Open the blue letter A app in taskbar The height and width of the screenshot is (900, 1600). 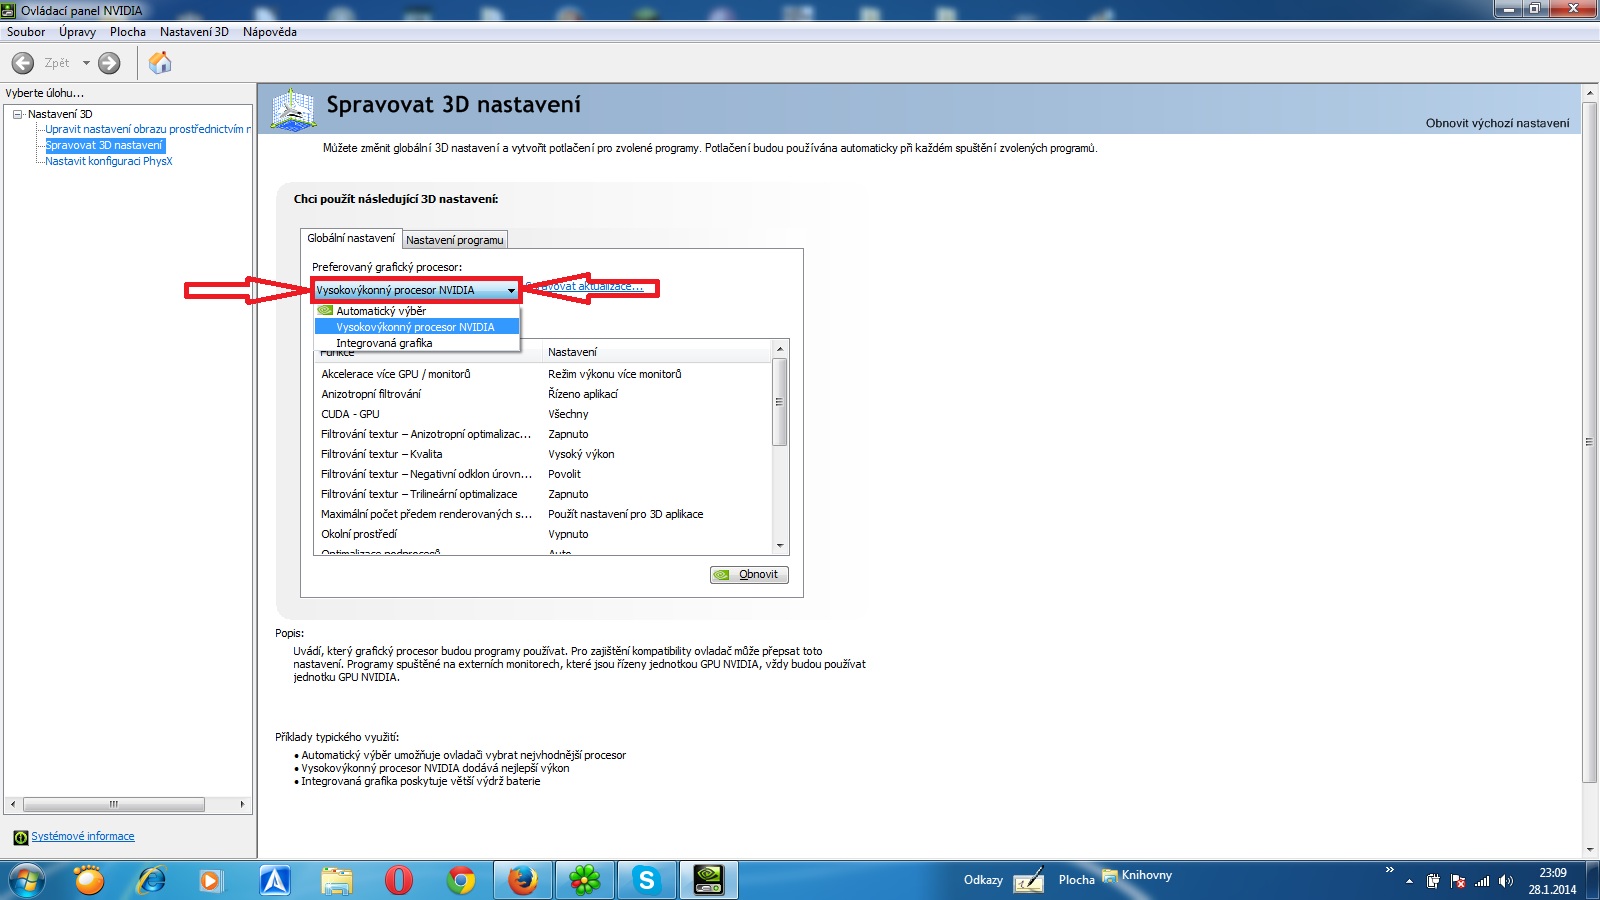pos(274,880)
